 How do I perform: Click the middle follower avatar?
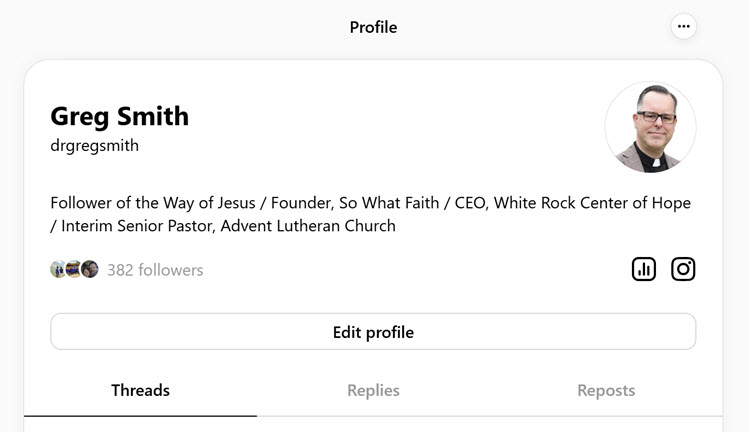(x=74, y=269)
